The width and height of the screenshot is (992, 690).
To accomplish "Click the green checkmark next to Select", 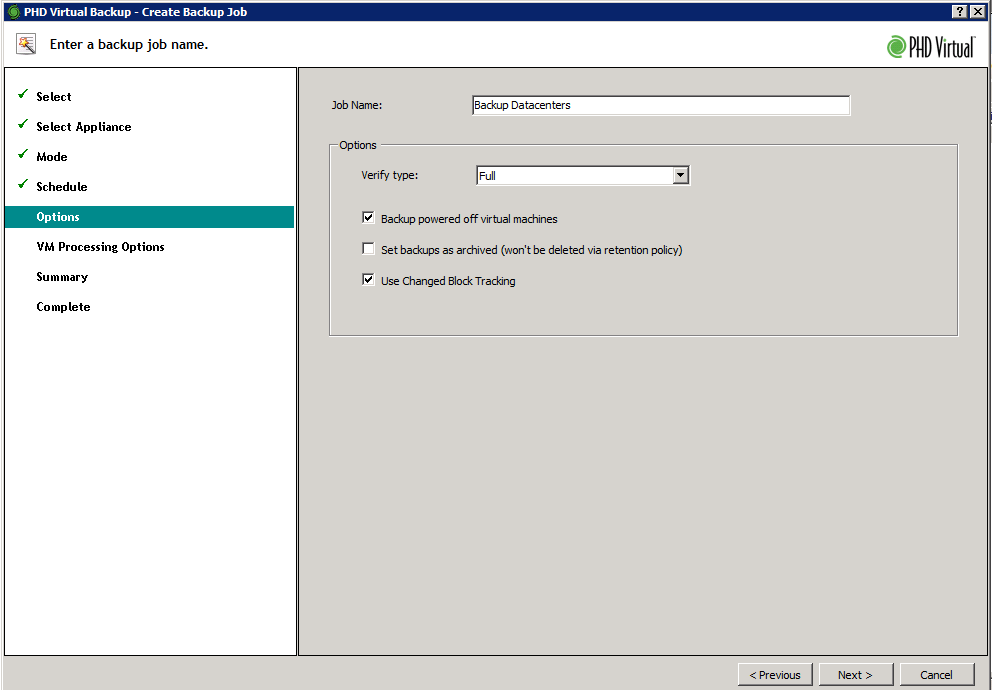I will pos(23,94).
